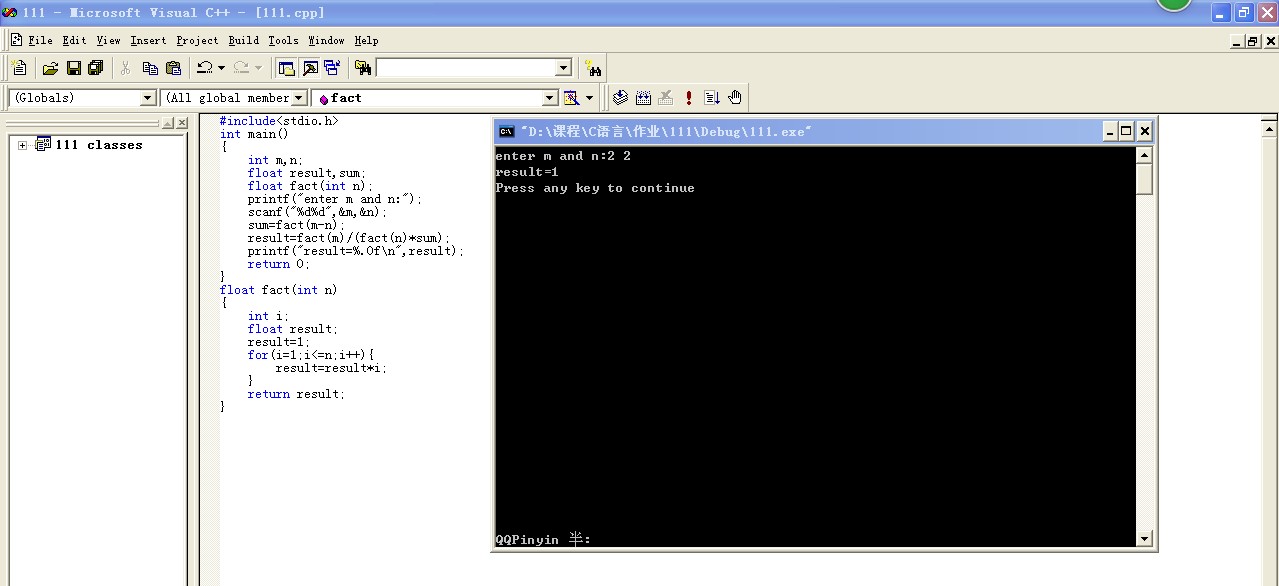Image resolution: width=1279 pixels, height=586 pixels.
Task: Open the File menu
Action: point(41,41)
